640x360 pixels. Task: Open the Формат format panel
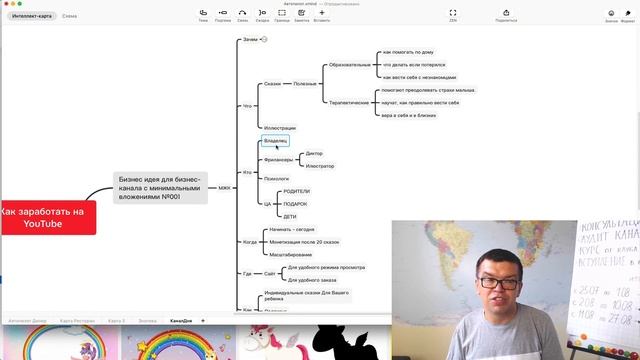click(628, 16)
